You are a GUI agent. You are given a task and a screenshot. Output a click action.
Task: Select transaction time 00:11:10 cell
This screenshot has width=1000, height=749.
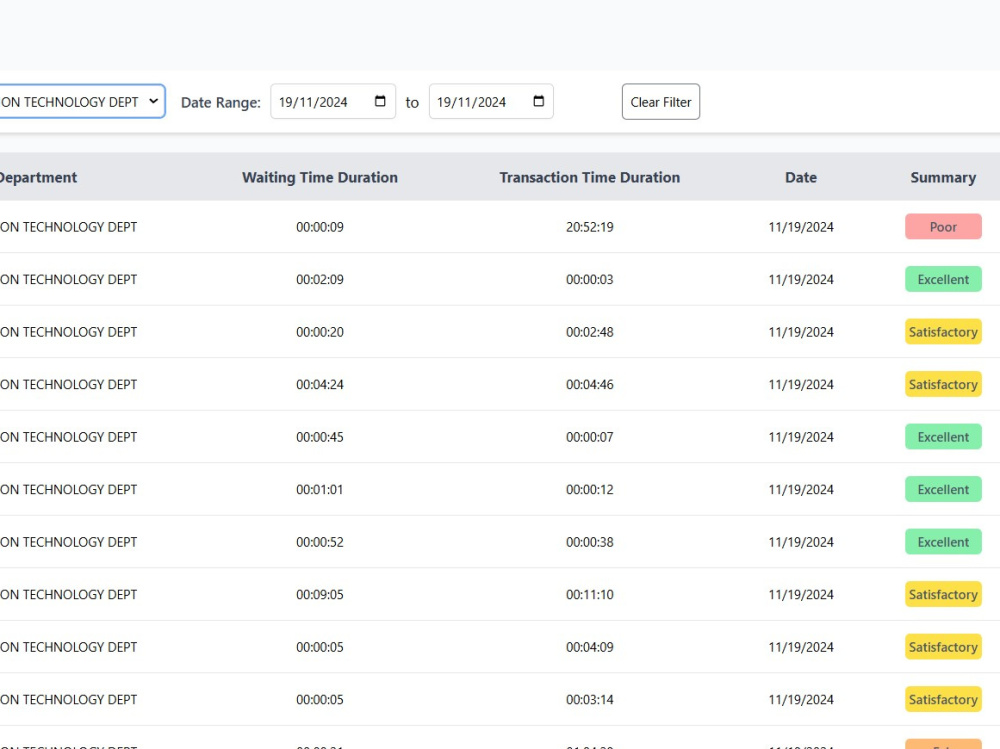tap(589, 595)
